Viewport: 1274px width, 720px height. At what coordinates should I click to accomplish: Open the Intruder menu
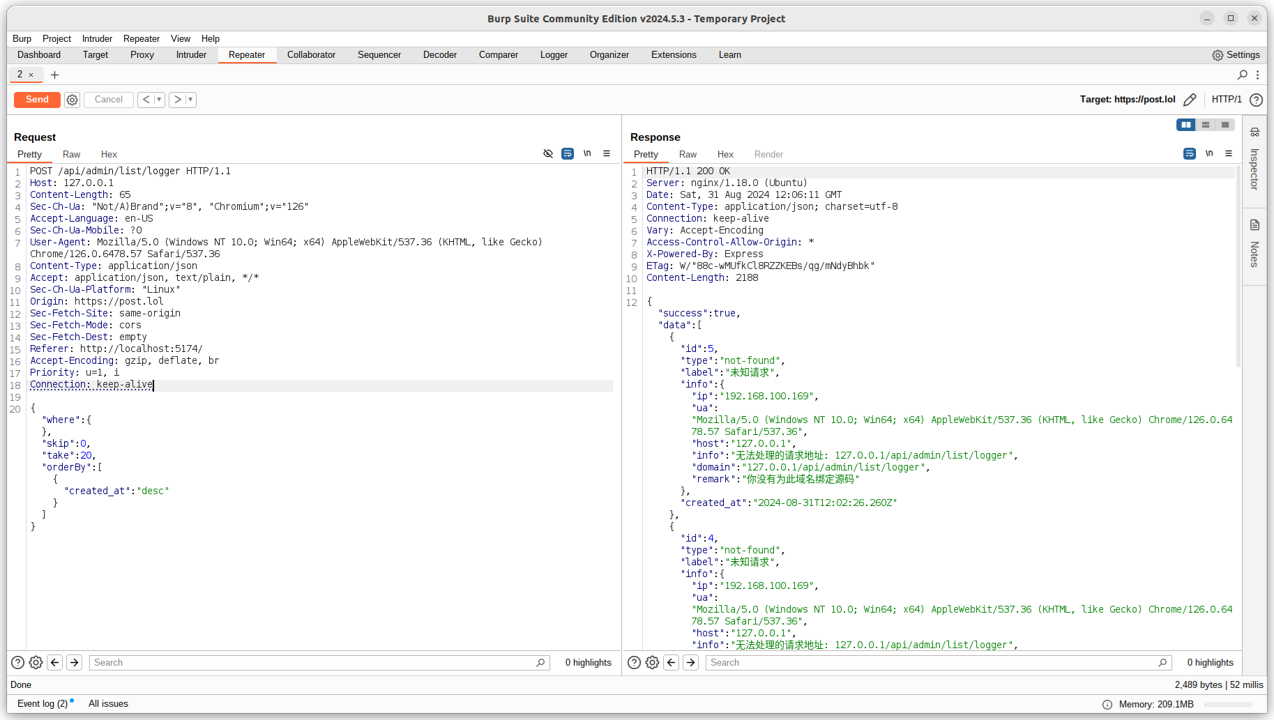coord(97,39)
